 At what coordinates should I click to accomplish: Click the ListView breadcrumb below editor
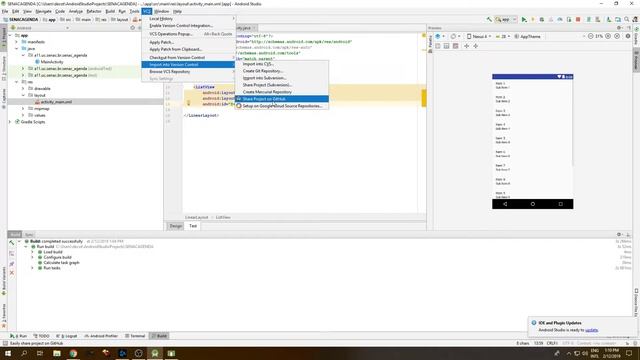pyautogui.click(x=223, y=217)
